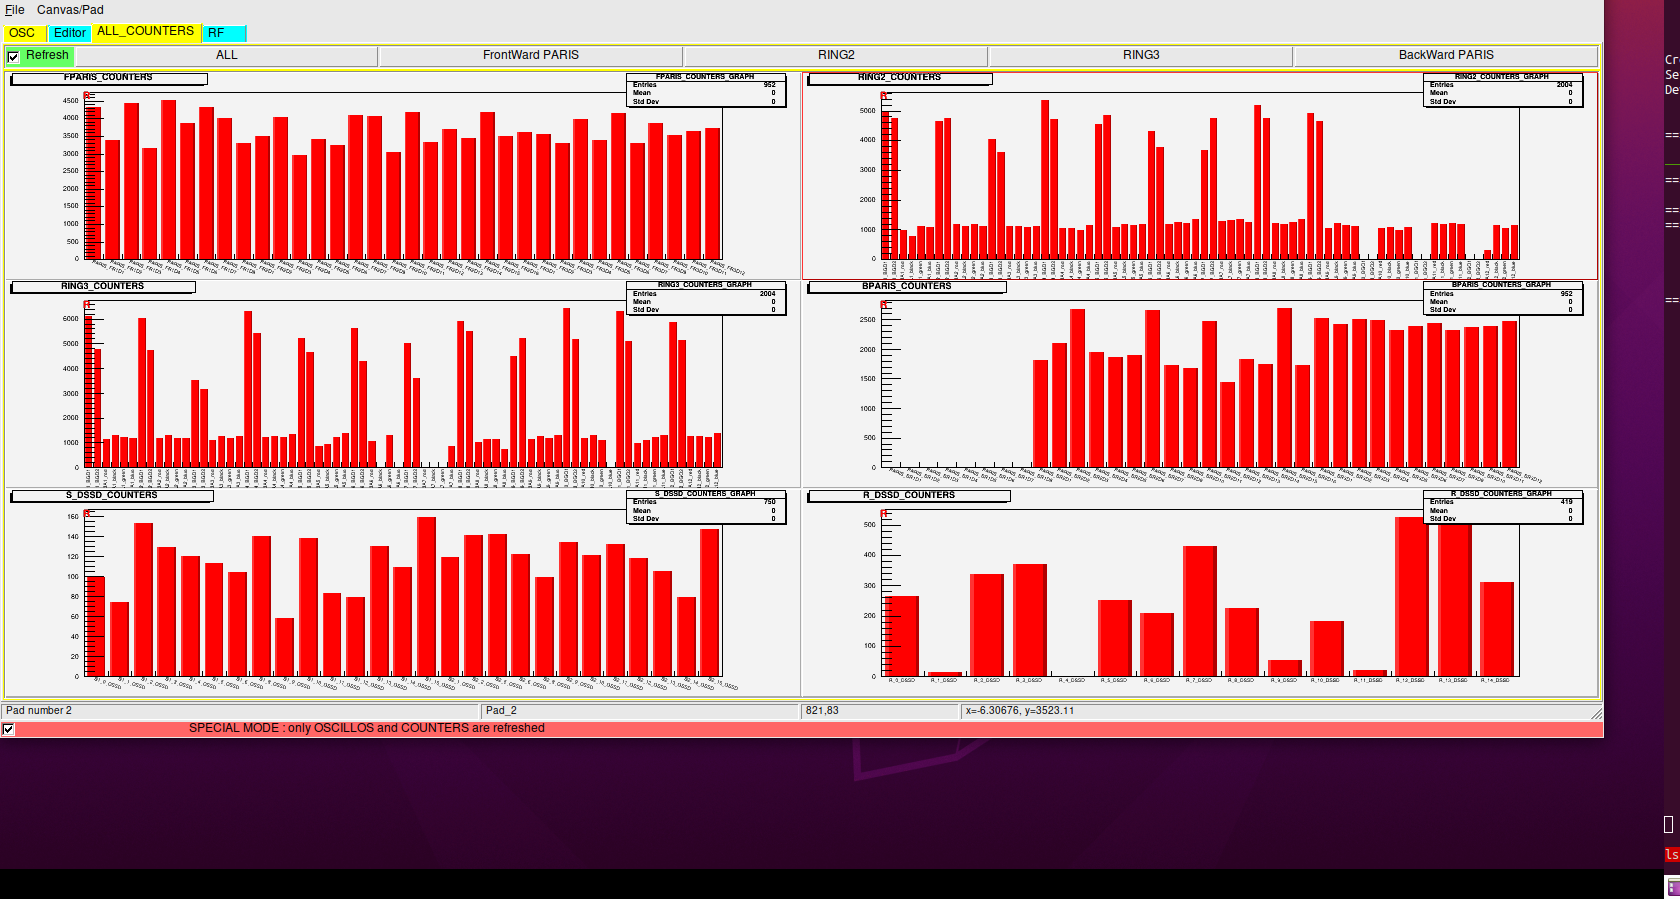Switch to the OSC tab
Image resolution: width=1680 pixels, height=899 pixels.
[22, 33]
